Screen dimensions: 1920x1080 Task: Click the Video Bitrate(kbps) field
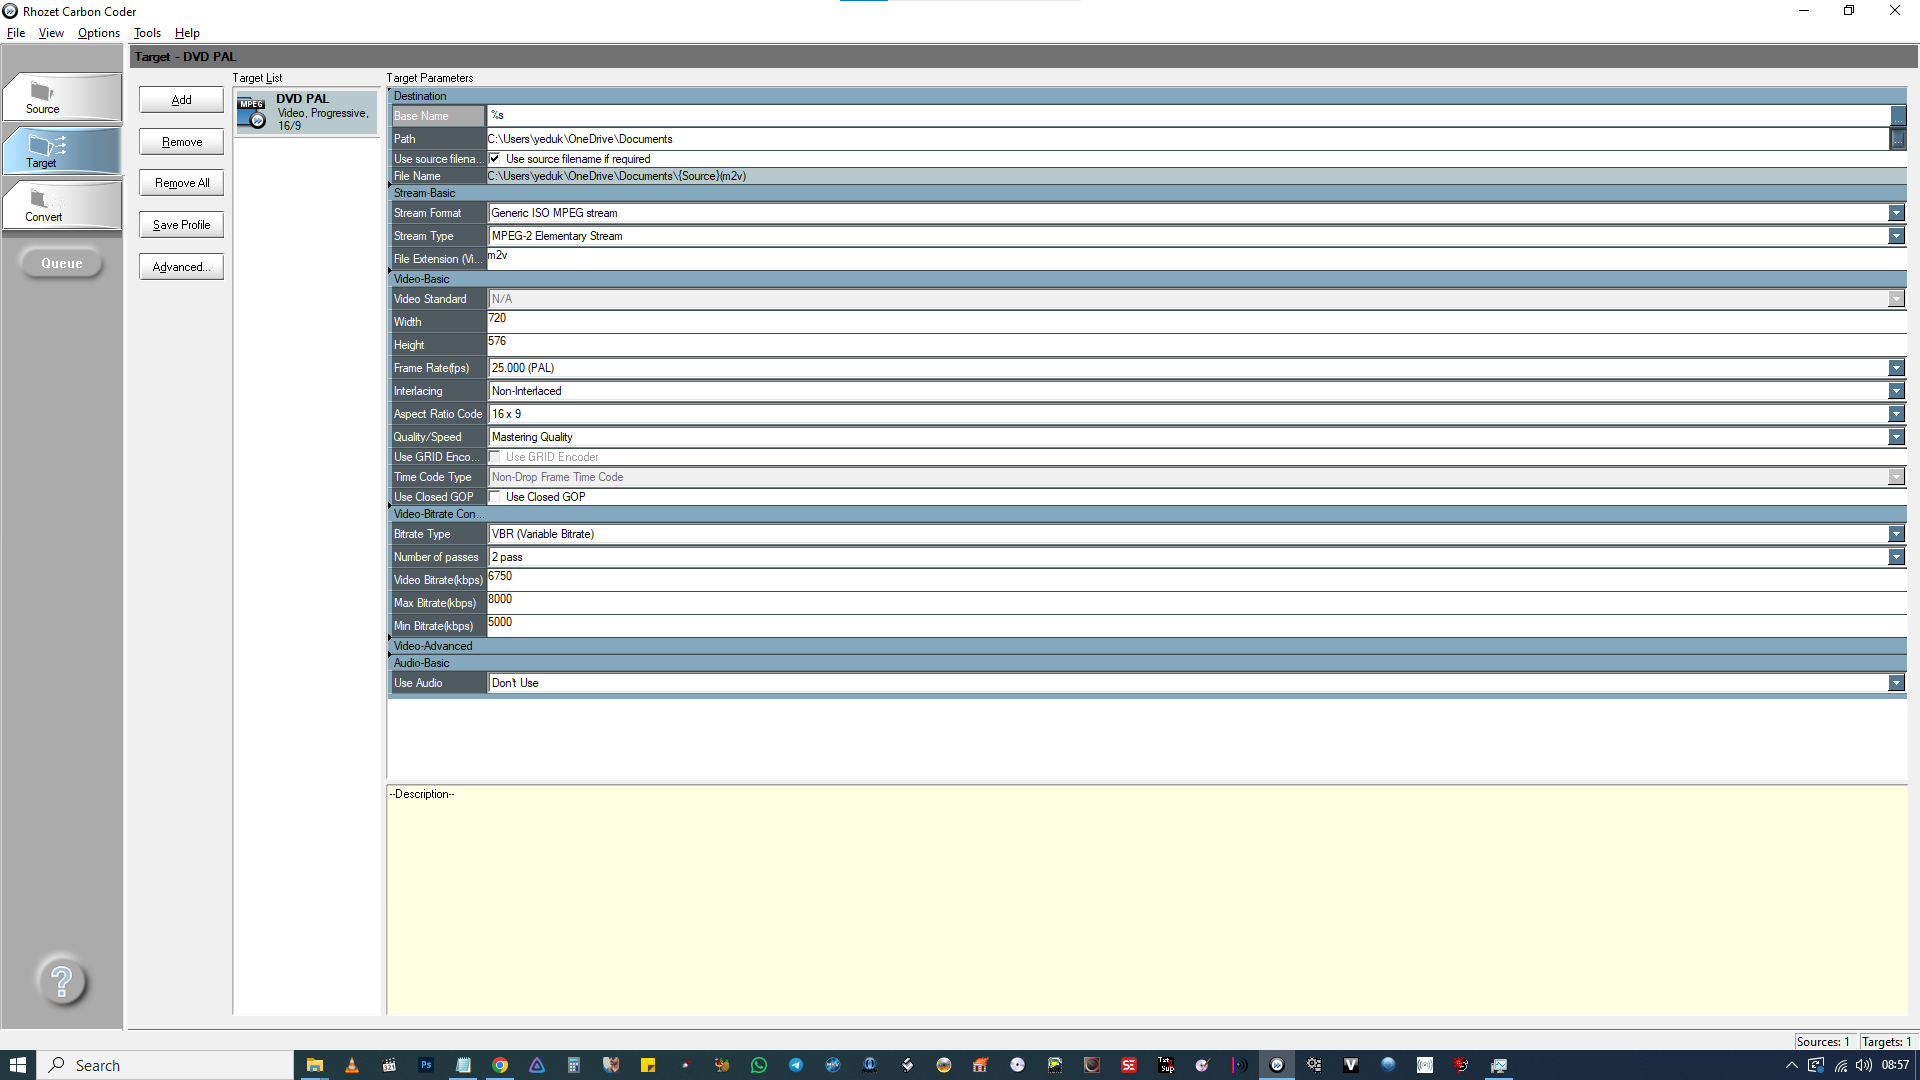point(1196,580)
